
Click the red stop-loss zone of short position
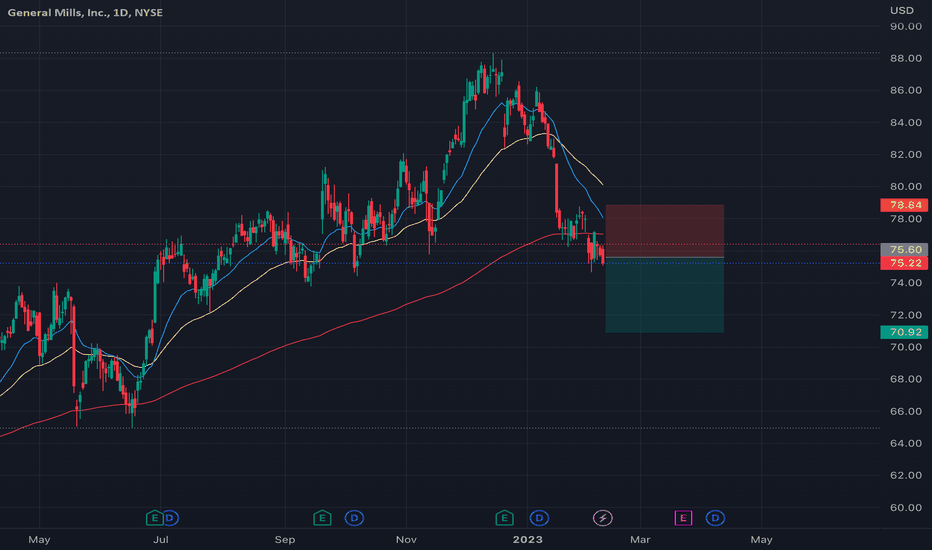[x=665, y=231]
